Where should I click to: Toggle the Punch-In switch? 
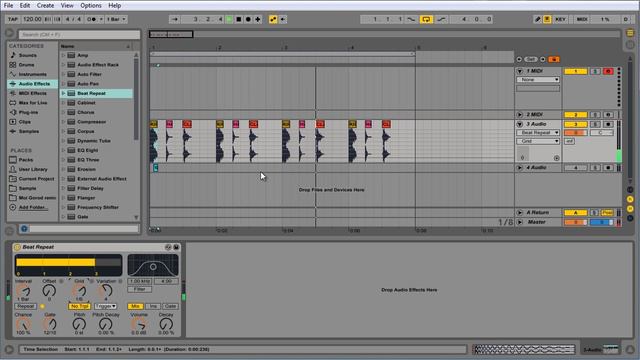(411, 19)
